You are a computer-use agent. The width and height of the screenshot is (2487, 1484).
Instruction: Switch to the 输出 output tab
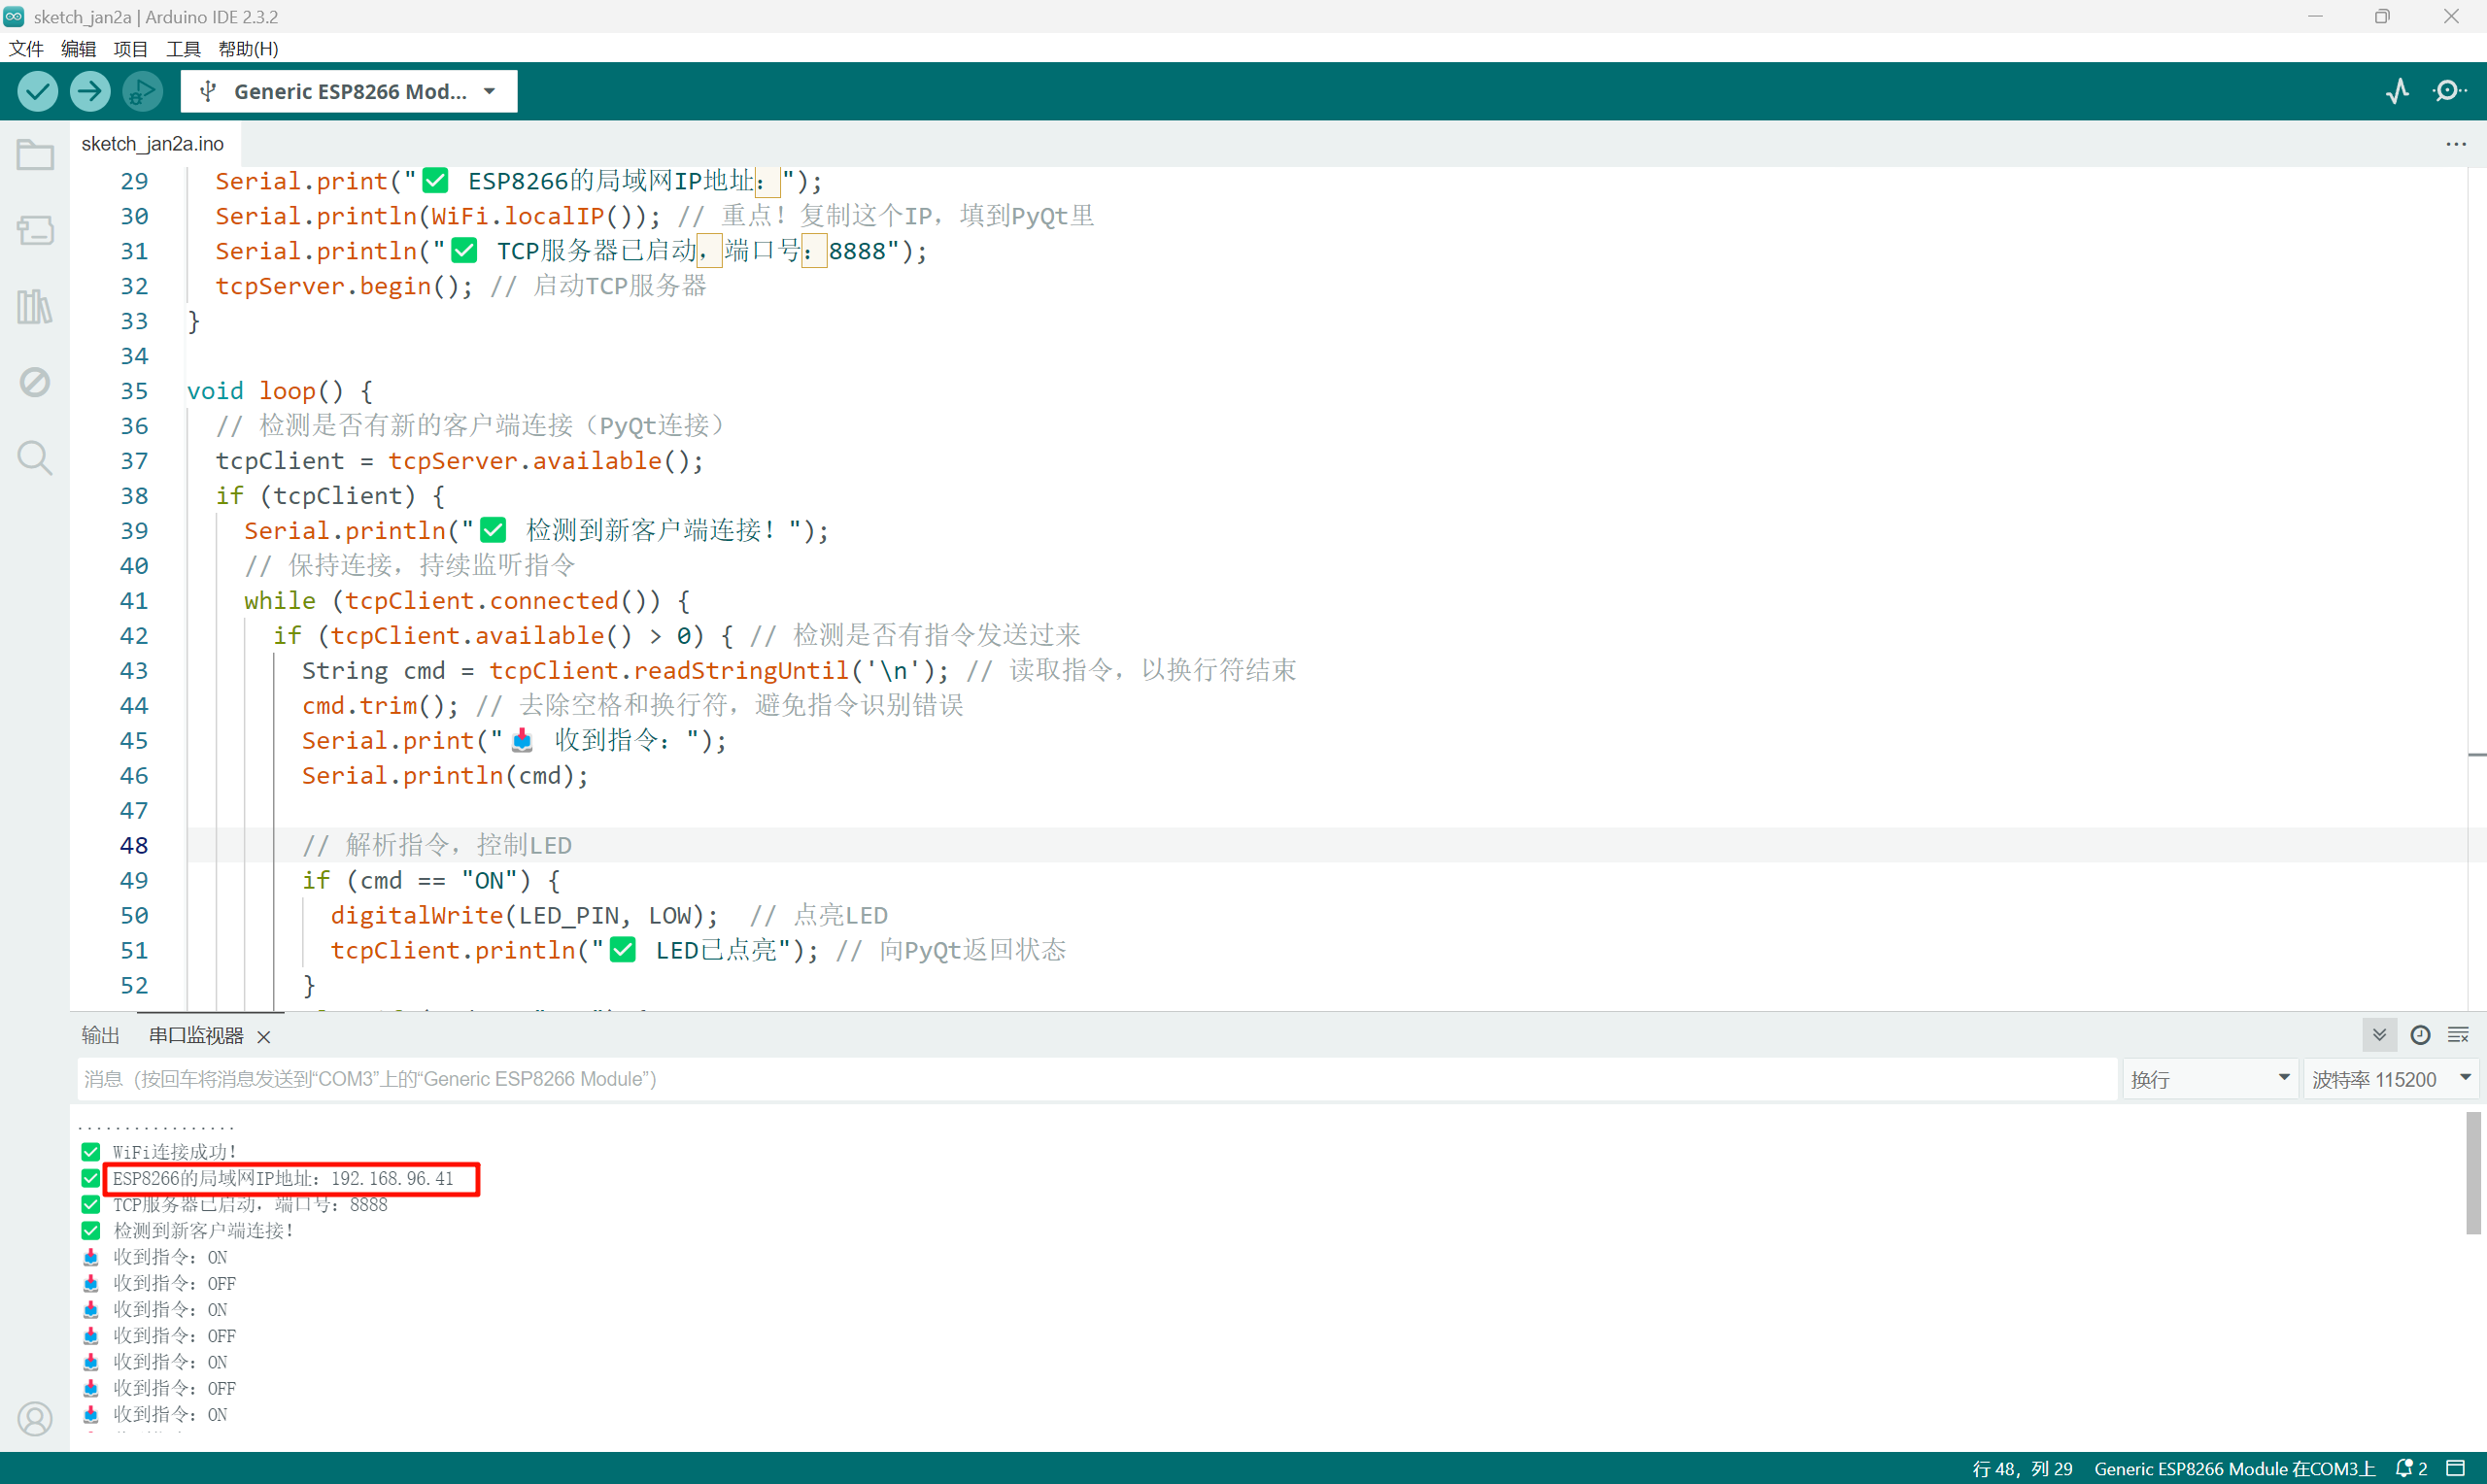coord(100,1035)
